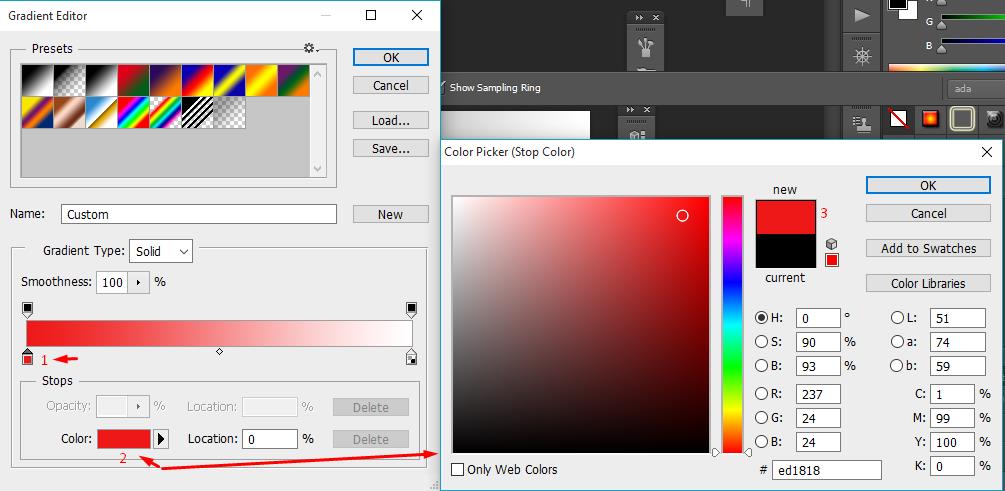Select the Lab b radio button
The image size is (1005, 491).
coord(897,366)
